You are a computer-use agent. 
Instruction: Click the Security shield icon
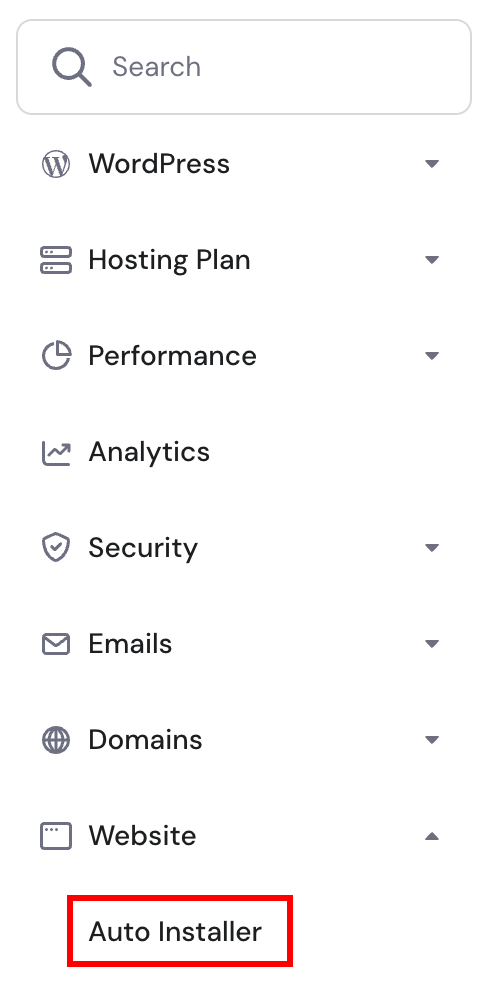pos(56,548)
